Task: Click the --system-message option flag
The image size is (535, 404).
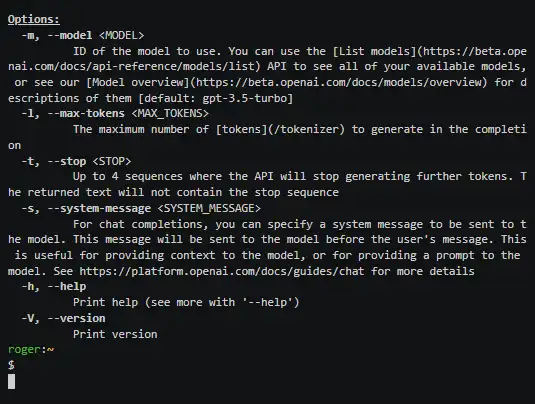Action: tap(99, 208)
